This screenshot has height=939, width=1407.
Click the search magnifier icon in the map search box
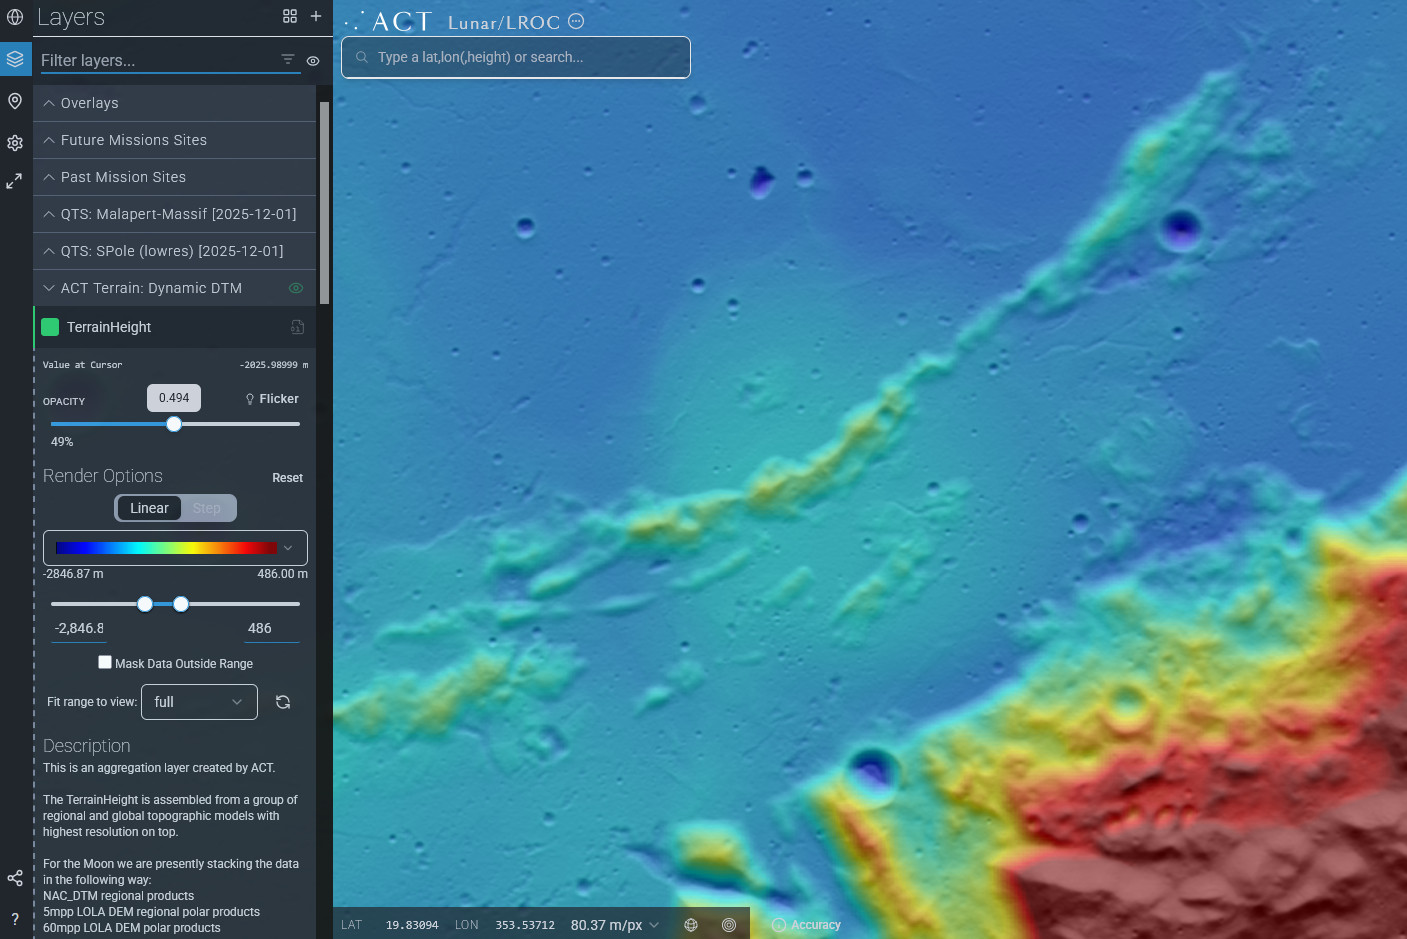click(x=362, y=57)
